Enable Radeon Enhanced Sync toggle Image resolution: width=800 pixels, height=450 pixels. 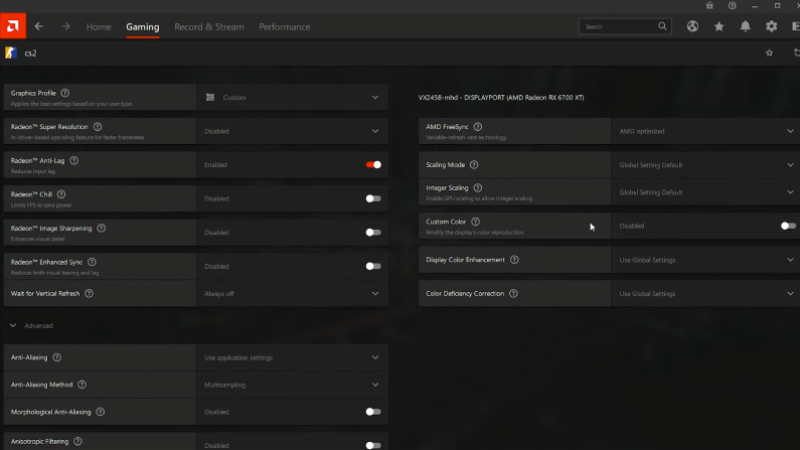click(373, 266)
